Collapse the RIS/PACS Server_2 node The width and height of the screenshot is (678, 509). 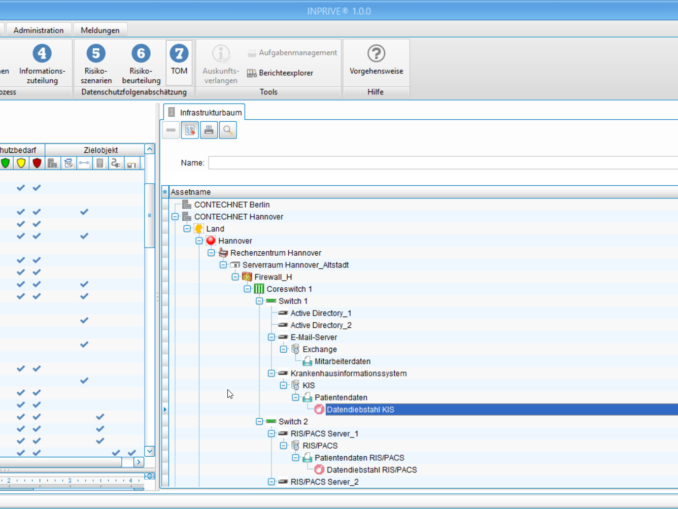tap(272, 482)
